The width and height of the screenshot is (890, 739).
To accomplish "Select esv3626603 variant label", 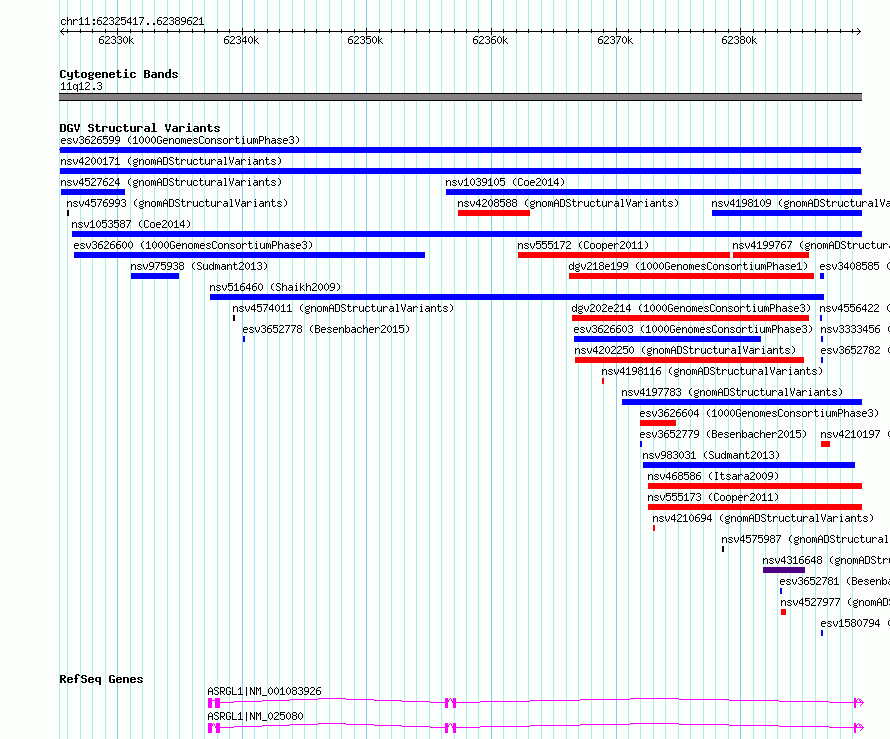I will pos(693,329).
